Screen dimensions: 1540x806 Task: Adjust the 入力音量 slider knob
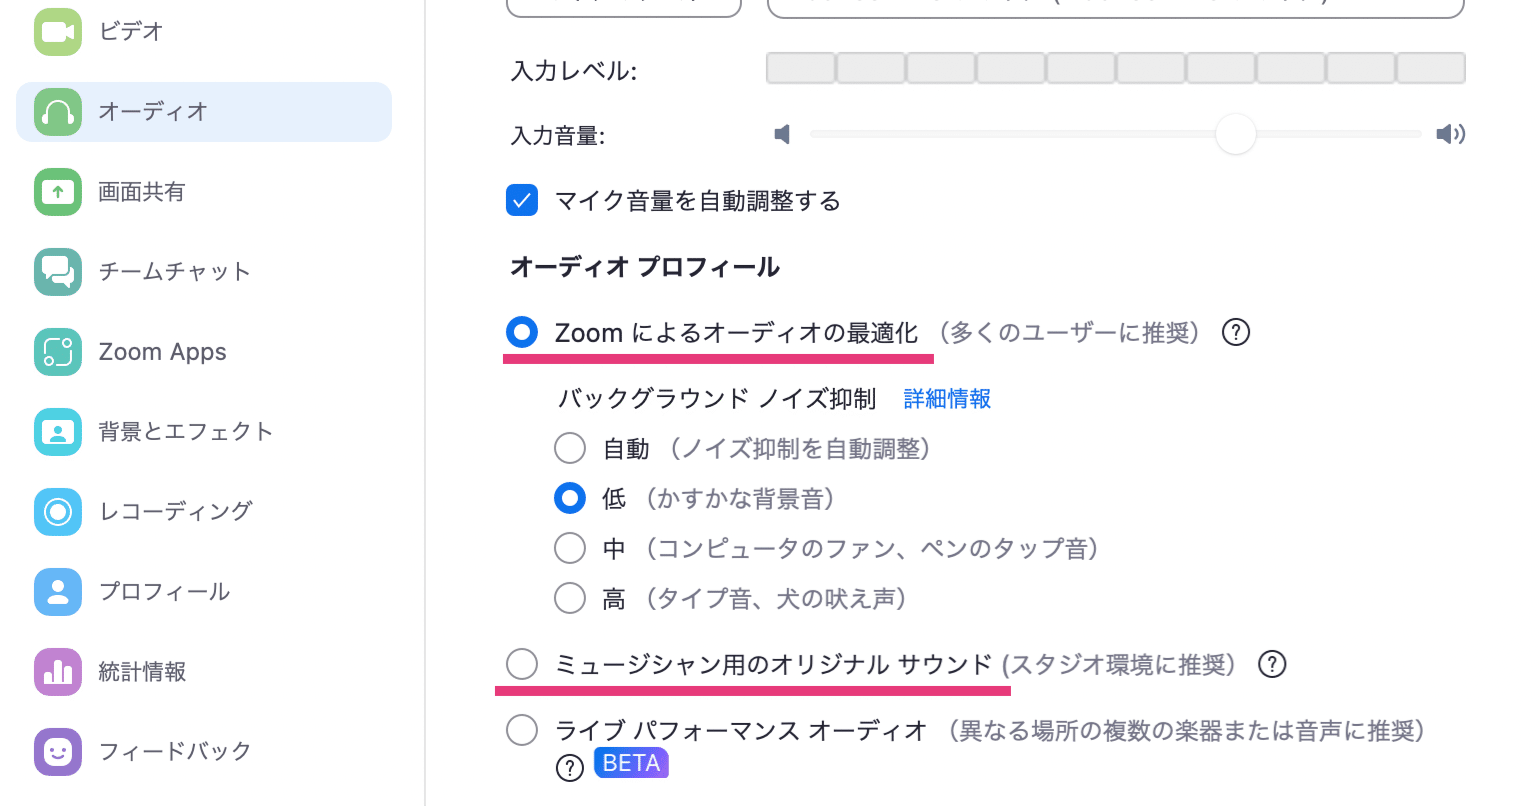[1236, 134]
